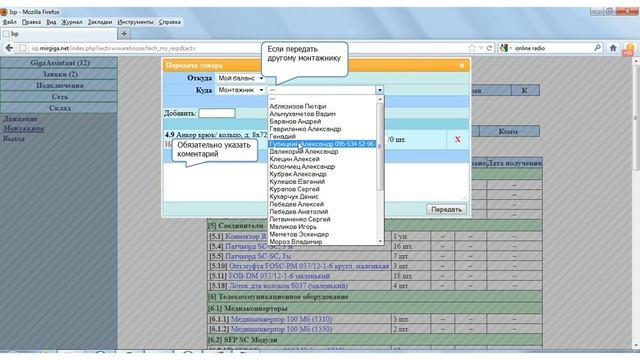Image resolution: width=640 pixels, height=360 pixels.
Task: Open the Склад sidebar section
Action: [x=59, y=108]
